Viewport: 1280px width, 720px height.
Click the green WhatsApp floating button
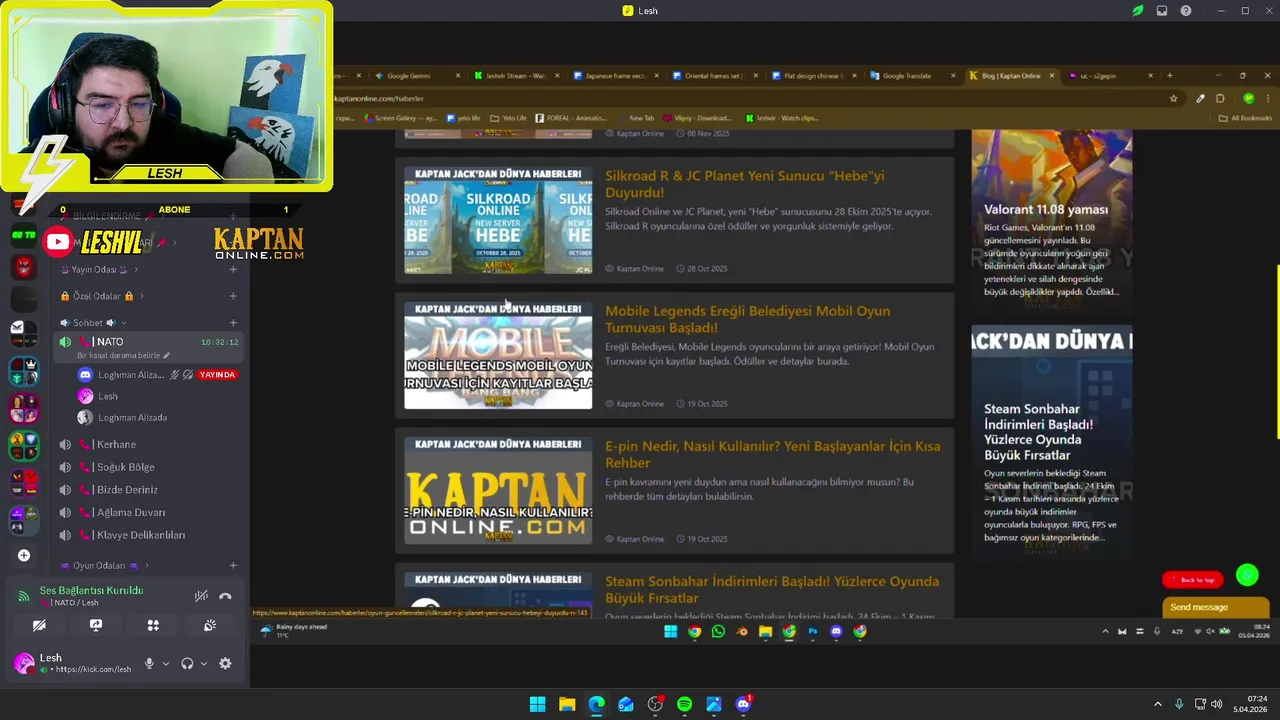[x=1247, y=575]
